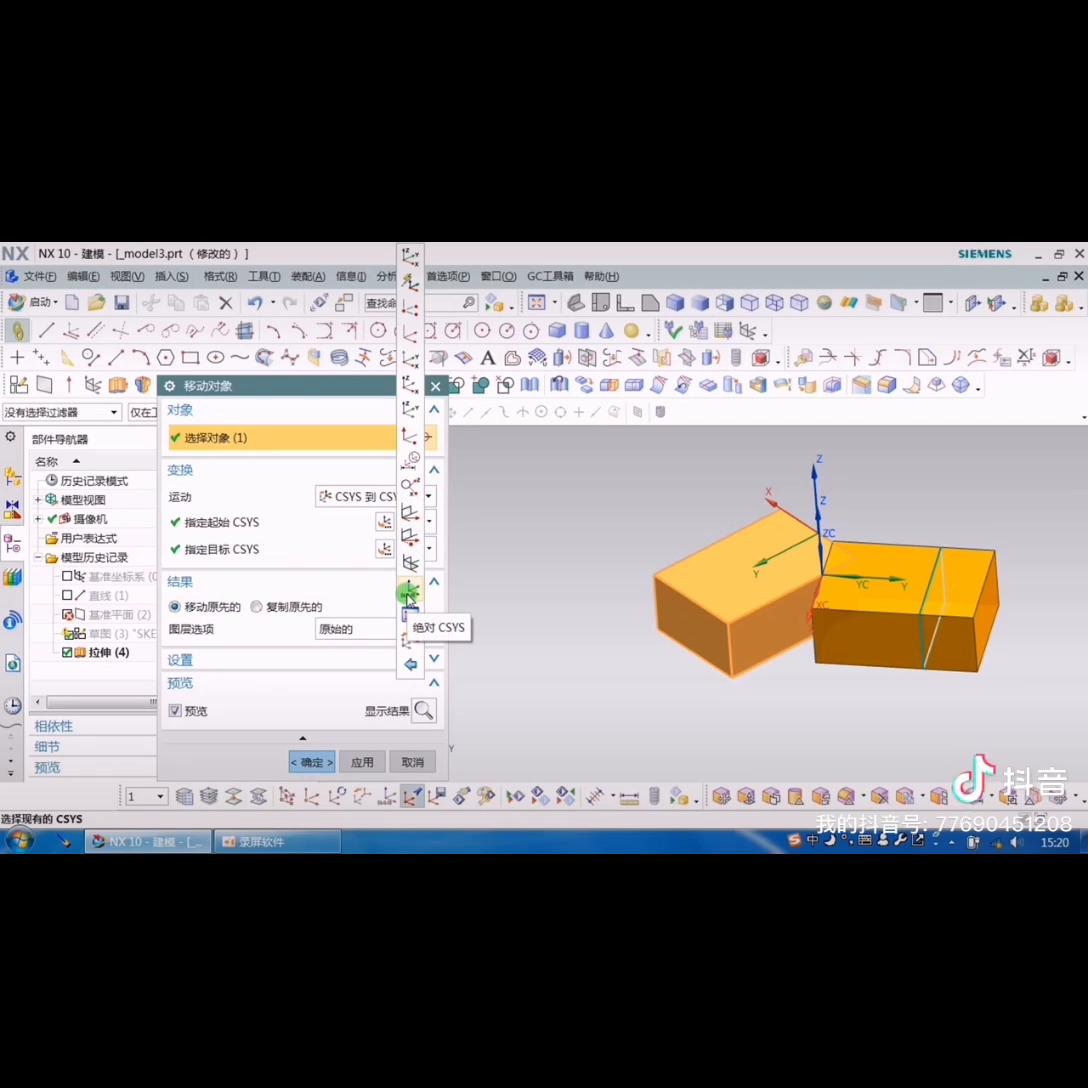Click the Undo arrow icon

coord(255,303)
